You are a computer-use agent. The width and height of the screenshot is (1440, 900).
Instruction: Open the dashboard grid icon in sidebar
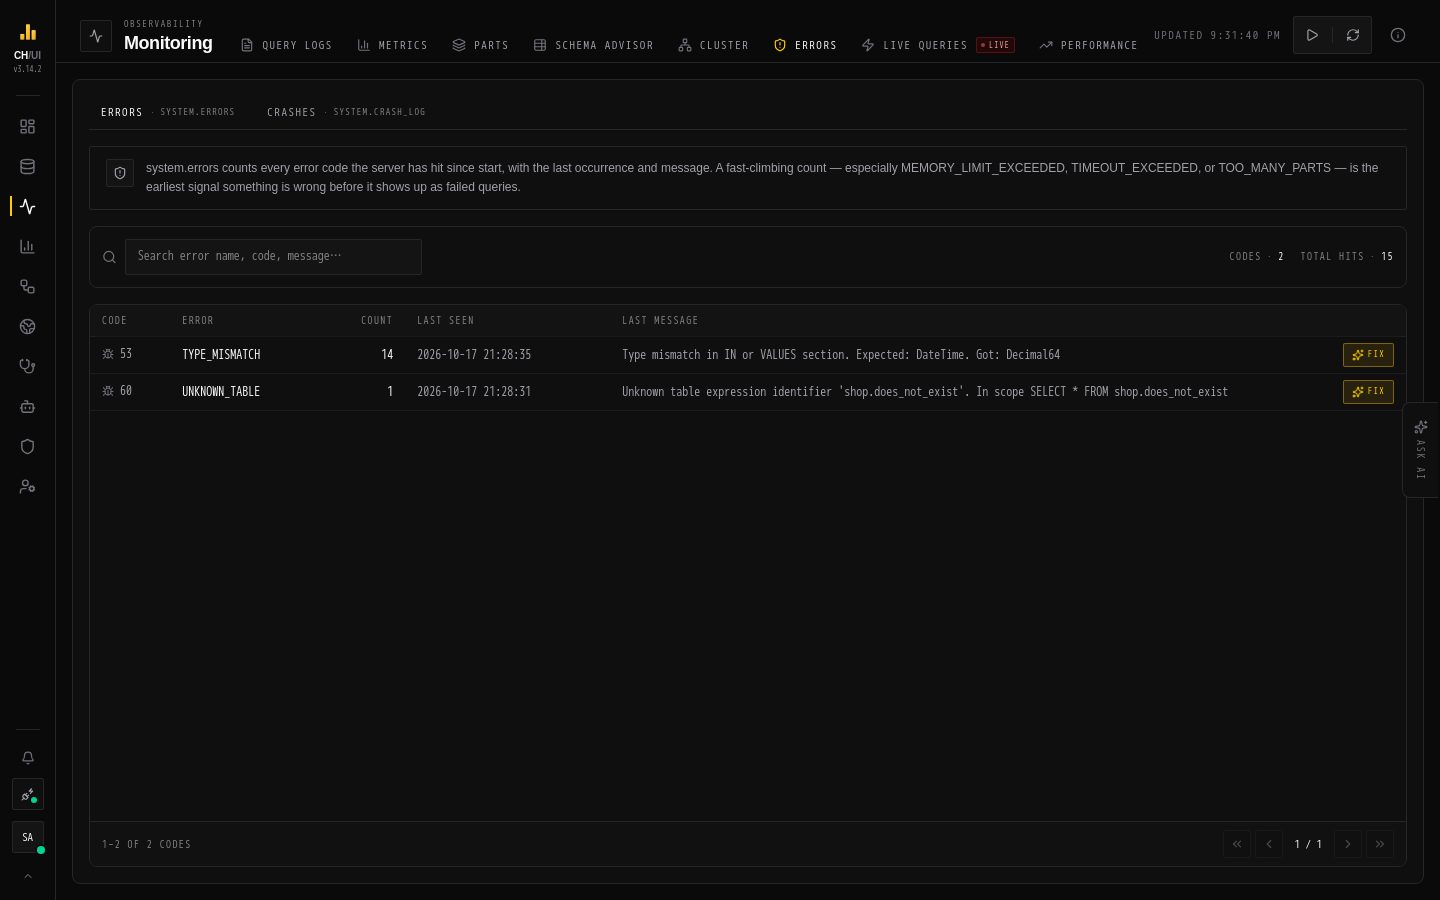pyautogui.click(x=27, y=127)
